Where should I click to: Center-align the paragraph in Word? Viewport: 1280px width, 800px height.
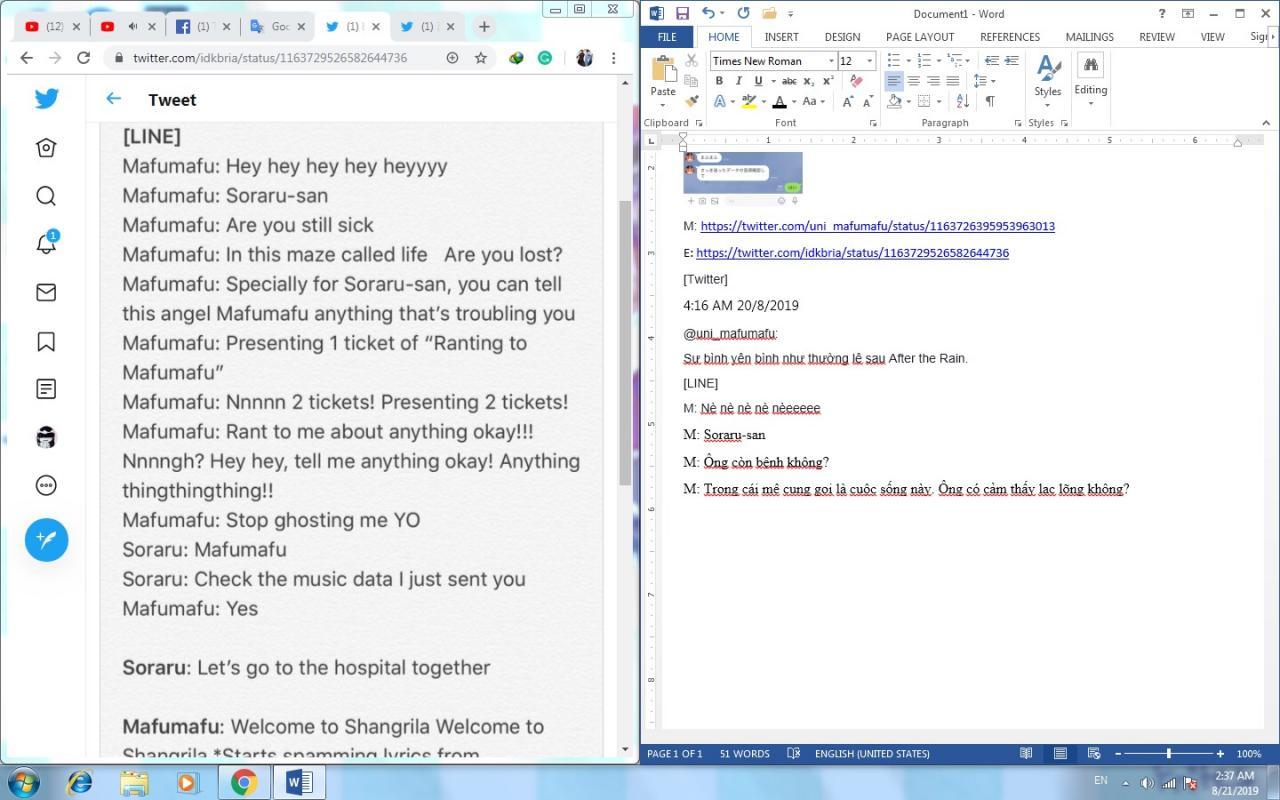913,81
